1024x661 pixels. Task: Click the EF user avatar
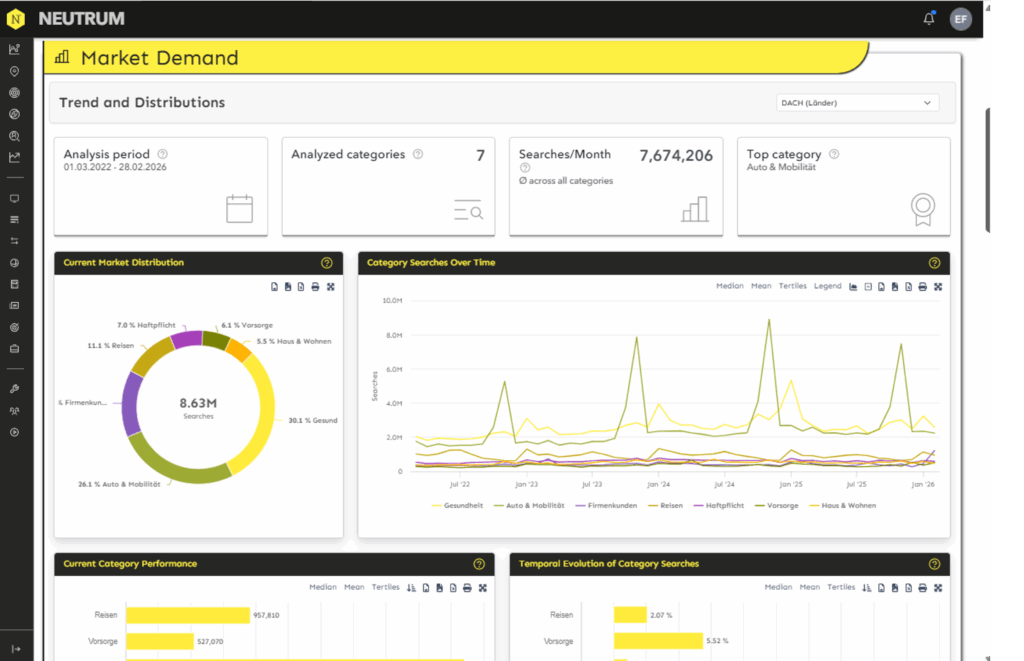click(x=960, y=18)
